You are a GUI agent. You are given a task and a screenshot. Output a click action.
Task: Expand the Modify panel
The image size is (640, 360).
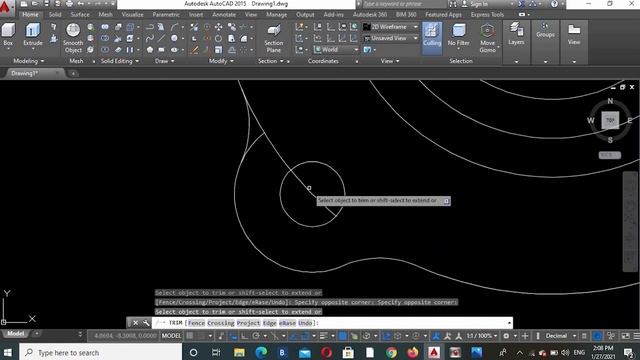pos(221,61)
